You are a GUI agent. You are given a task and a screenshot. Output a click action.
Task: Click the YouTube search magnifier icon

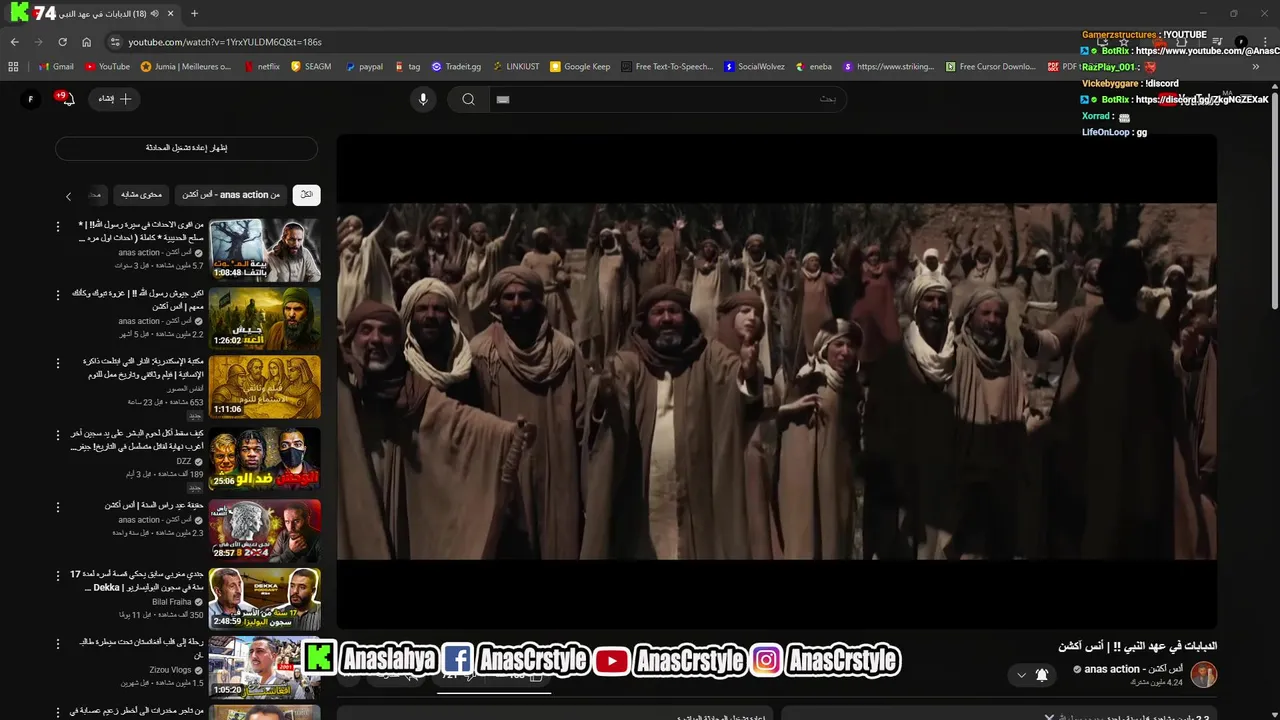[468, 99]
